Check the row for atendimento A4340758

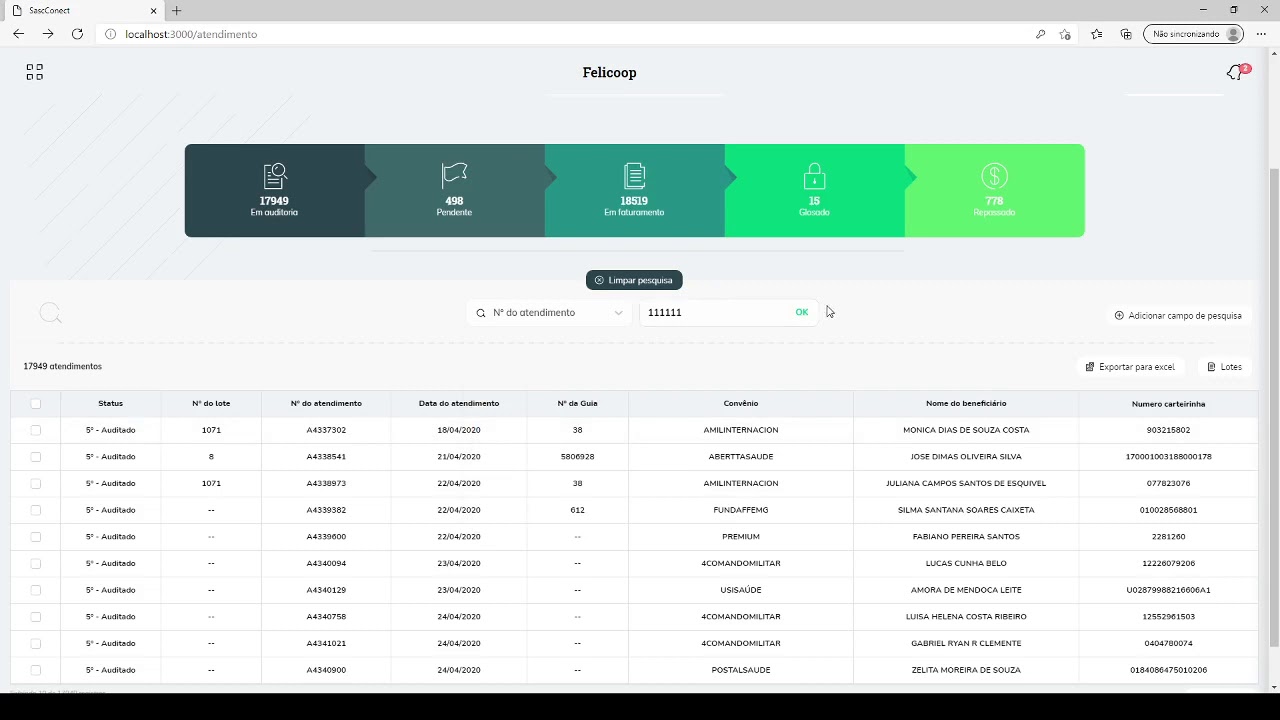[x=36, y=617]
